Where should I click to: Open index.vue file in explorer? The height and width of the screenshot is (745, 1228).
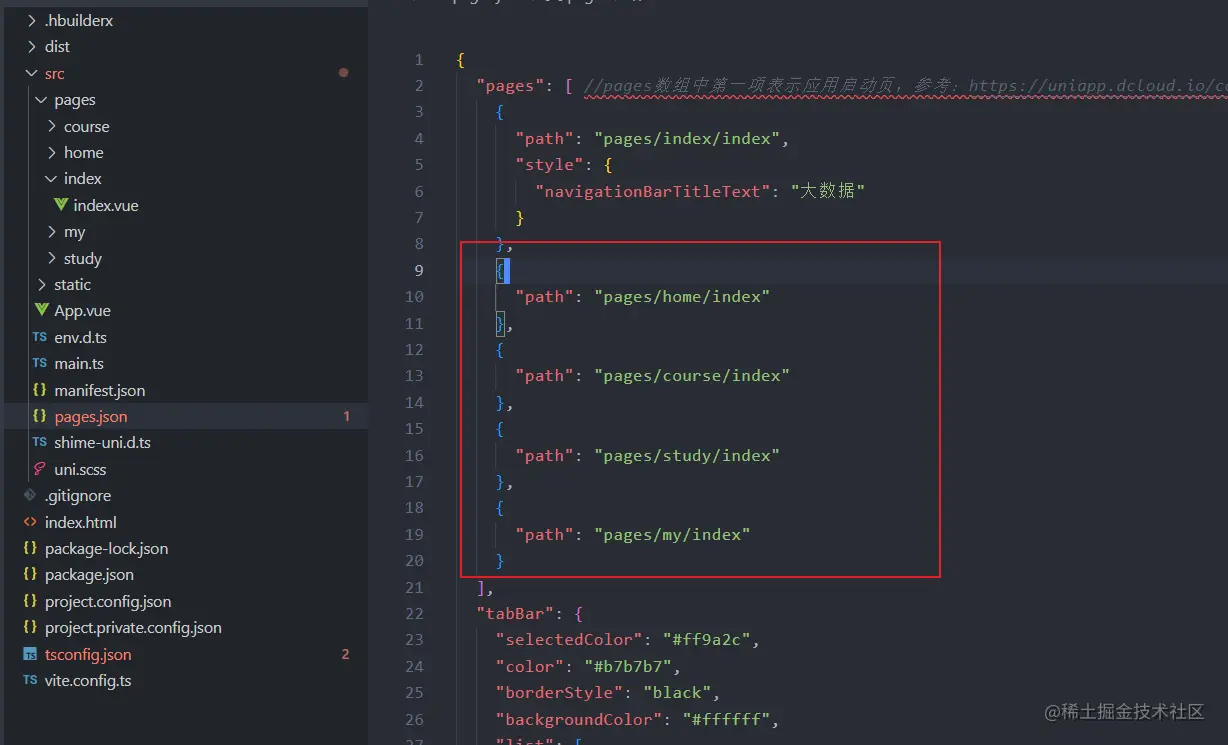pyautogui.click(x=106, y=205)
